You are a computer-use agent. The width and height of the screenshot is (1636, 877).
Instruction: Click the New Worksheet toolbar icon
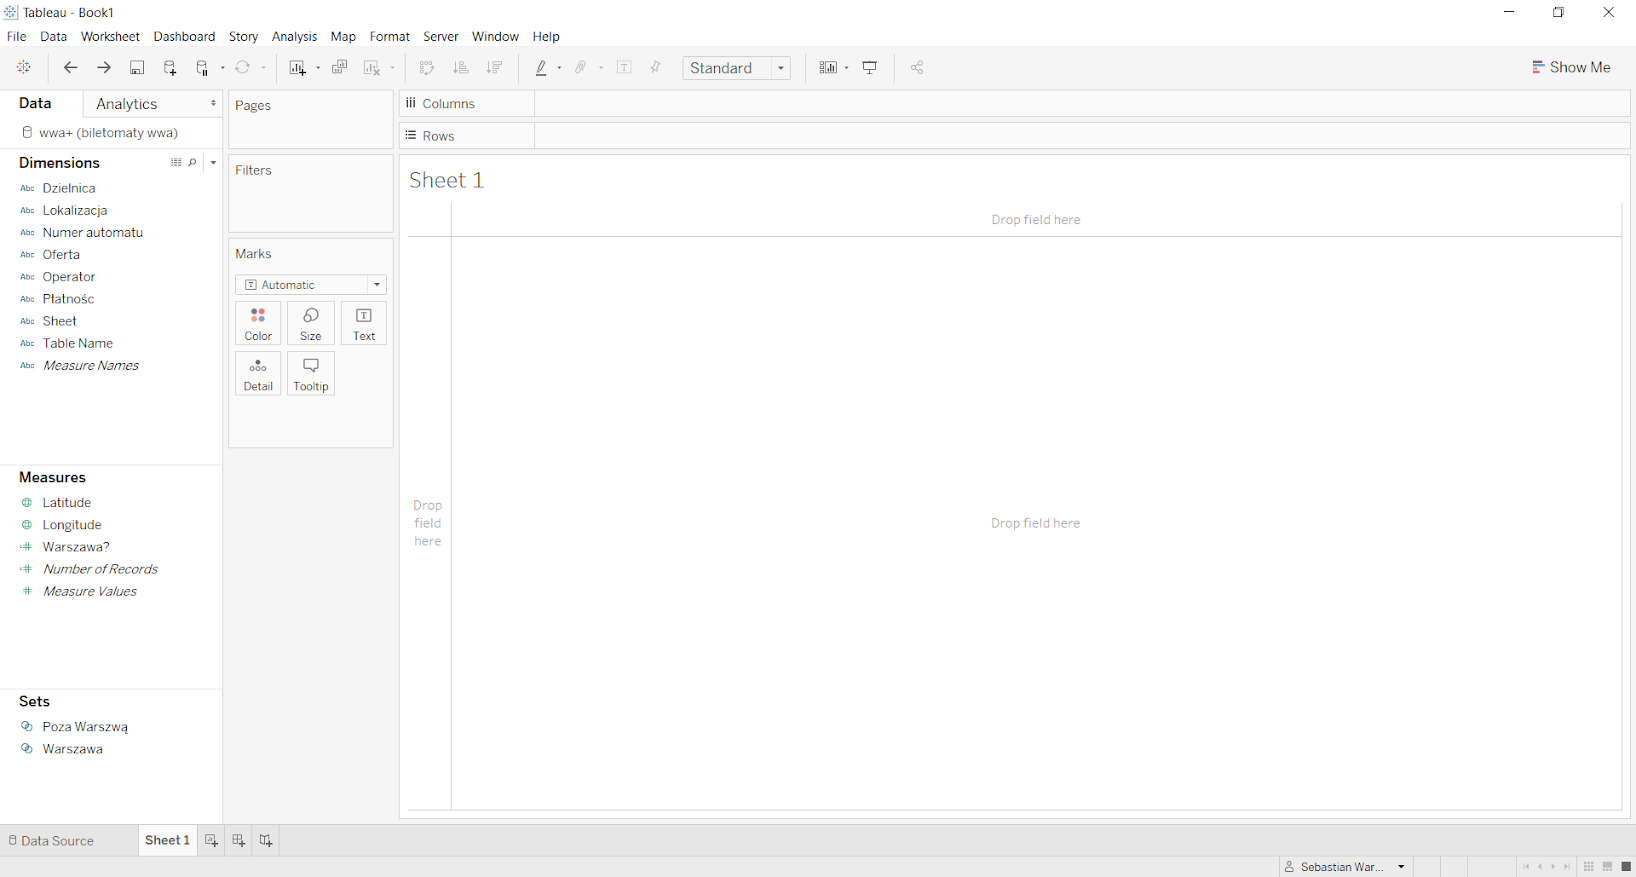click(x=297, y=68)
